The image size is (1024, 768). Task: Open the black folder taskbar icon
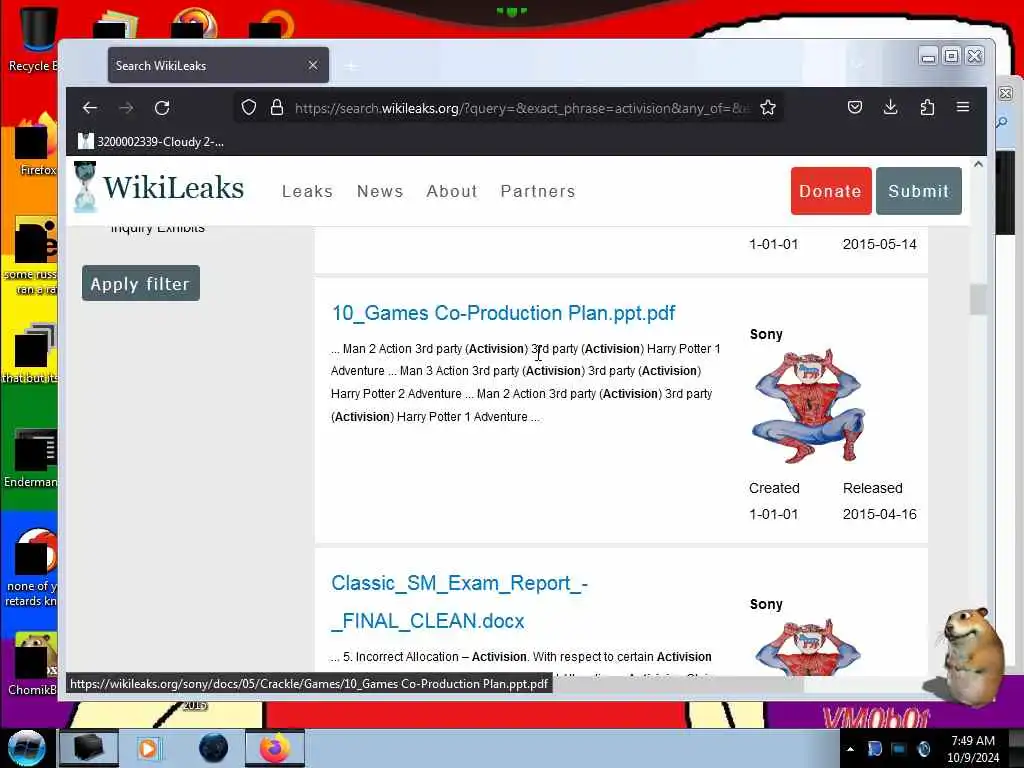pyautogui.click(x=88, y=748)
